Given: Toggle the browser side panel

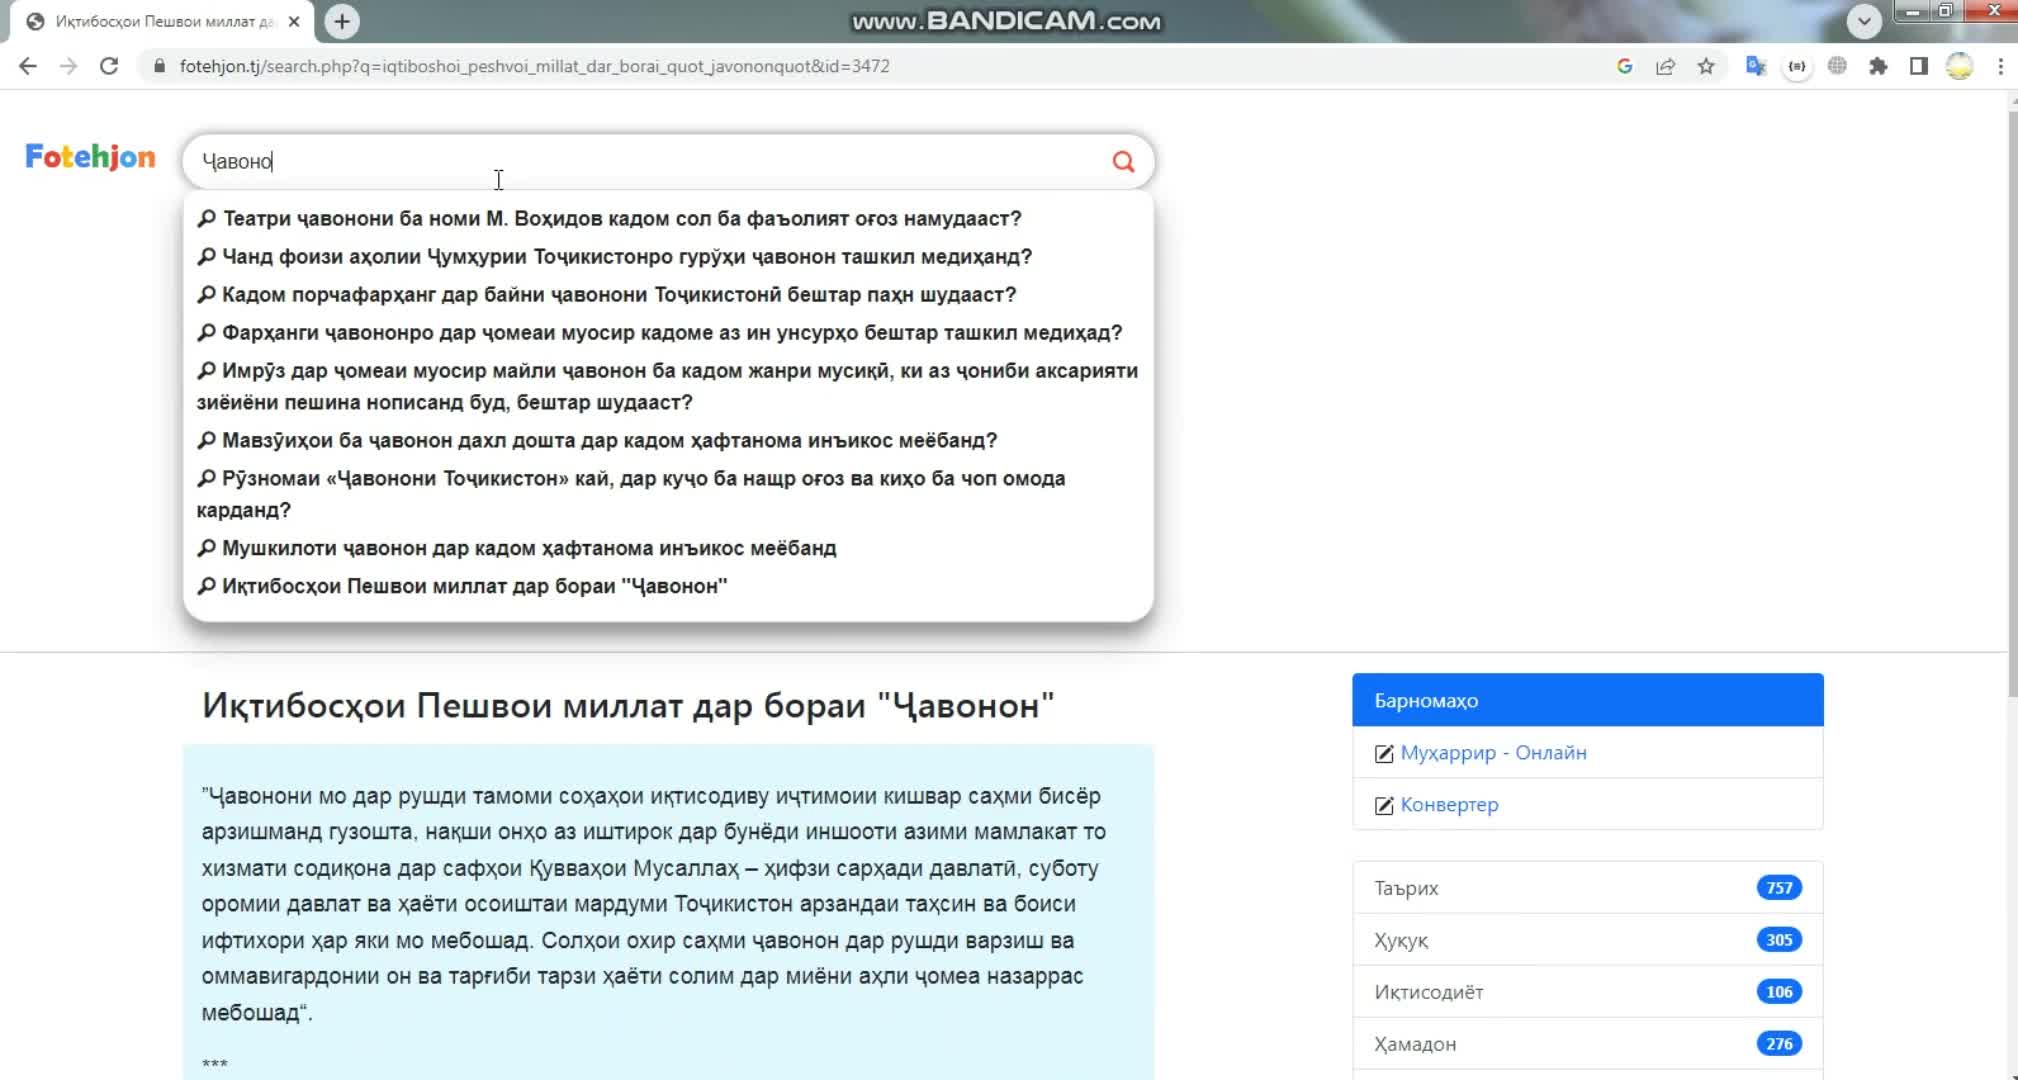Looking at the screenshot, I should pos(1918,66).
